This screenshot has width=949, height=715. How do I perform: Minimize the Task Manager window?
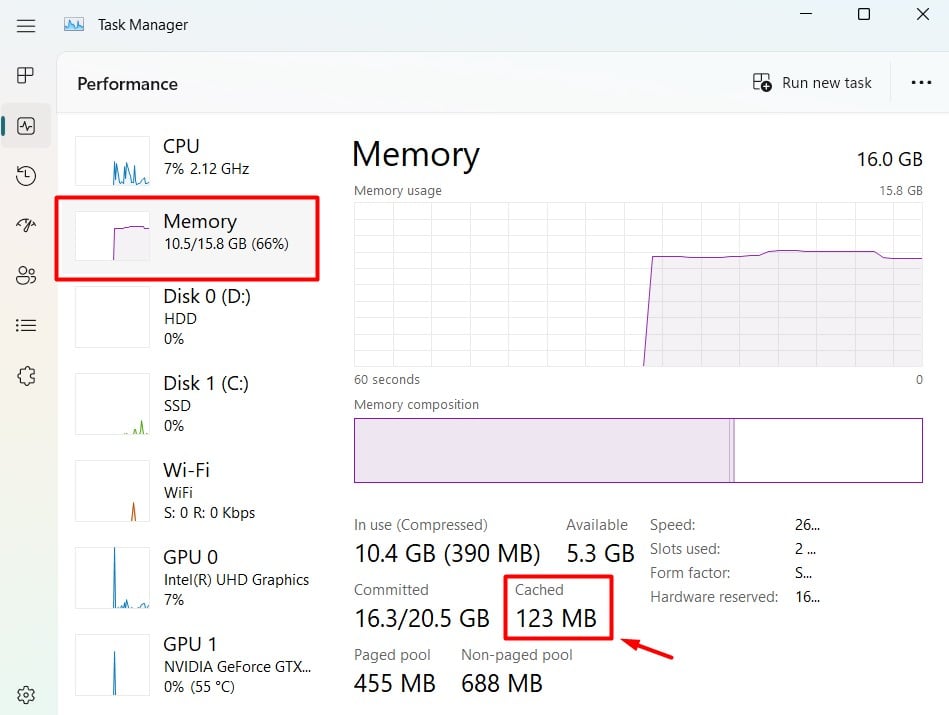(806, 13)
